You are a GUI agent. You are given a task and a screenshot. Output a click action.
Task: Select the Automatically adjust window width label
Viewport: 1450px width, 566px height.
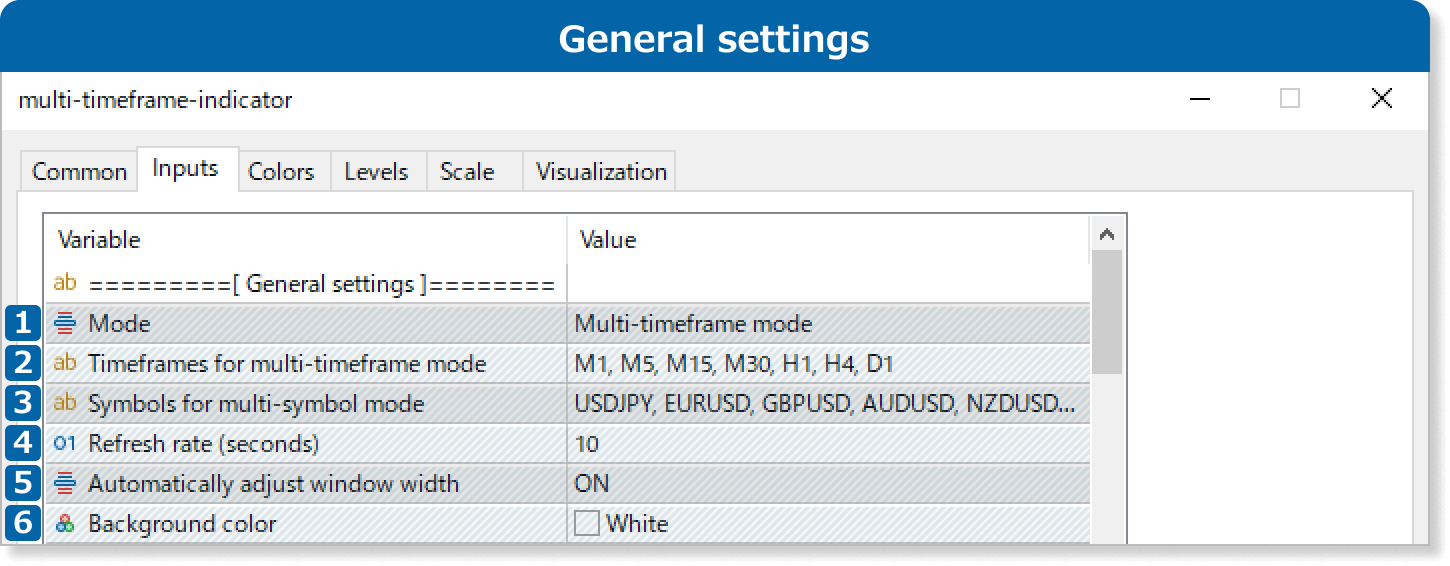click(x=273, y=483)
